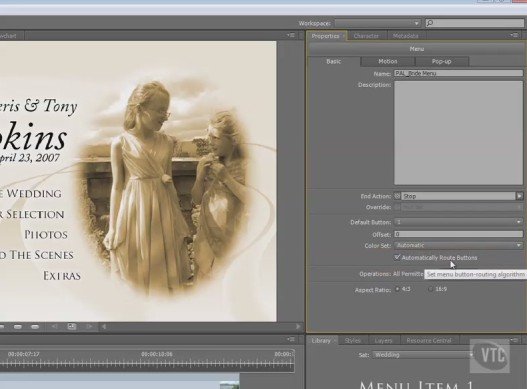Viewport: 527px width, 389px height.
Task: Click the 00:00:07:17 timecode on the ruler
Action: [24, 354]
